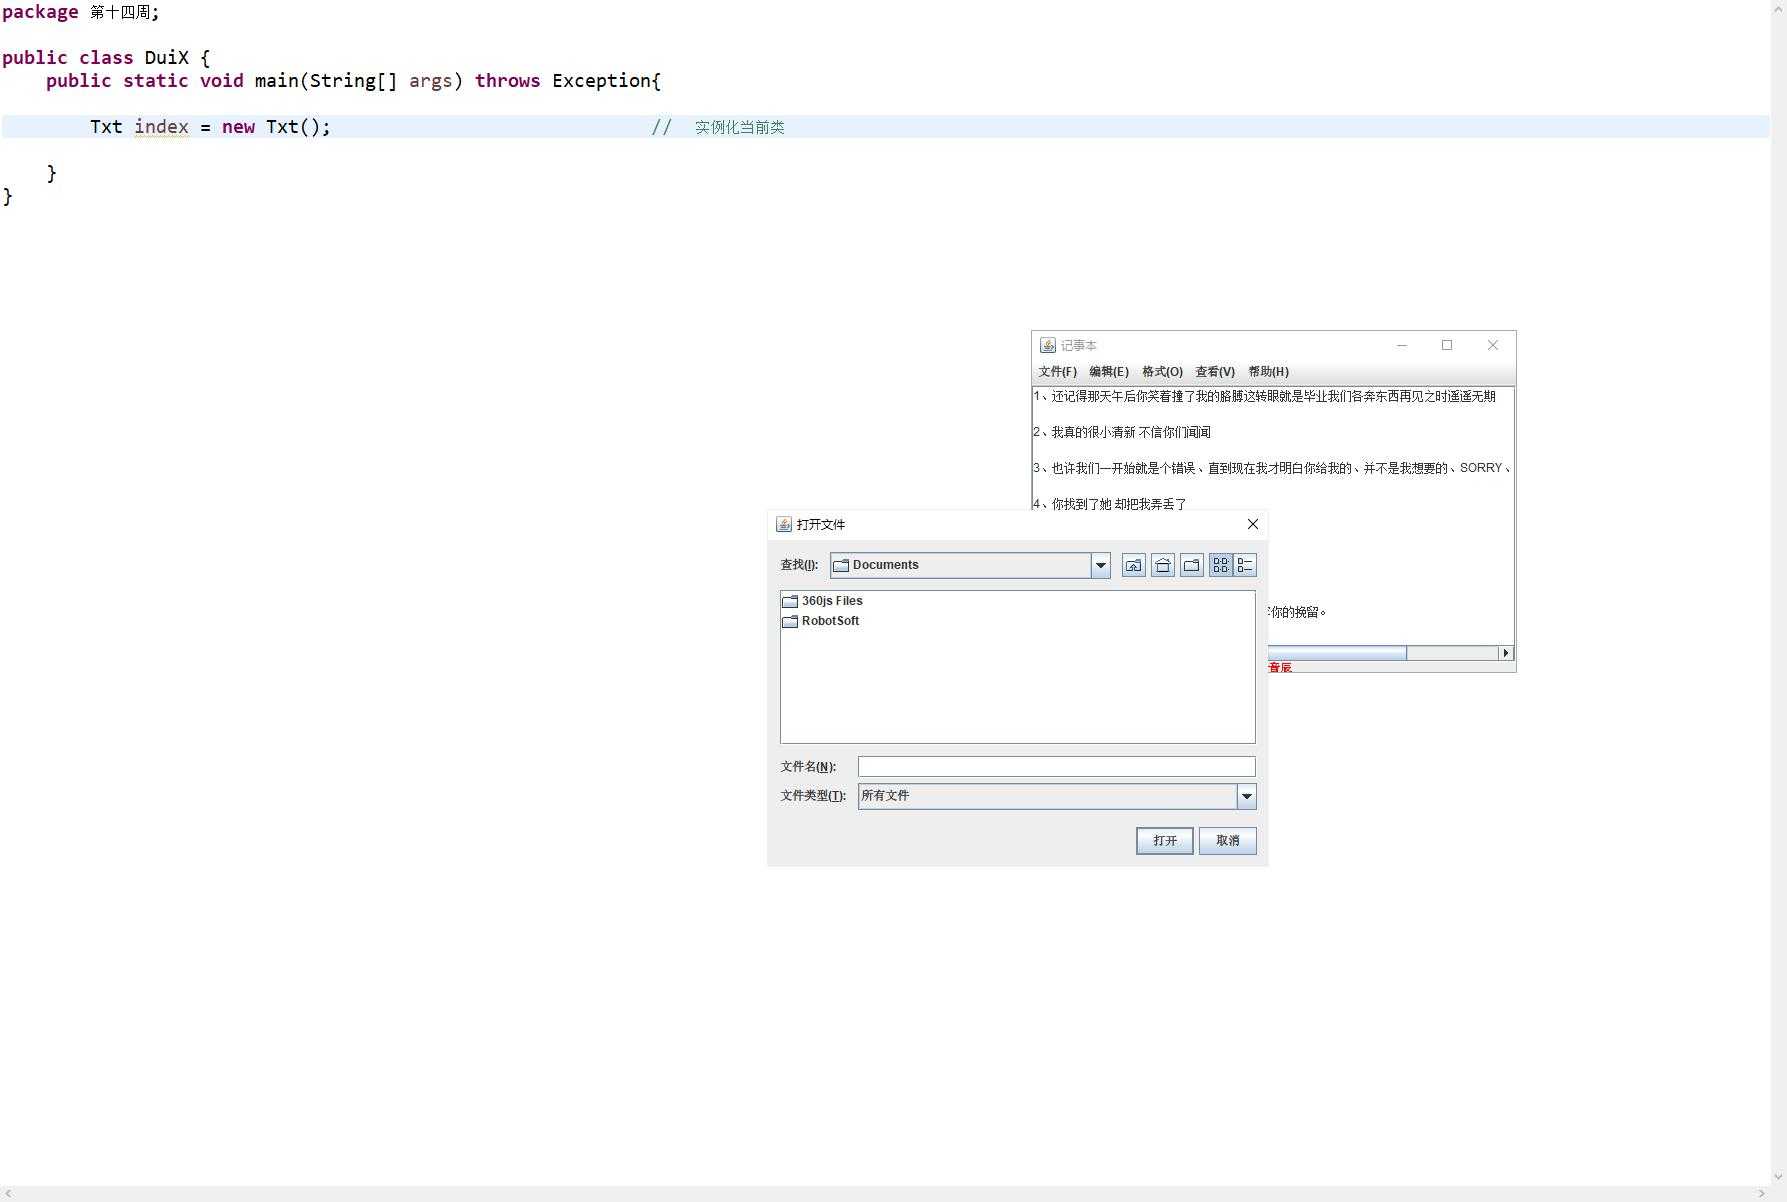Click the notepad horizontal scrollbar right arrow
This screenshot has width=1787, height=1202.
1505,653
